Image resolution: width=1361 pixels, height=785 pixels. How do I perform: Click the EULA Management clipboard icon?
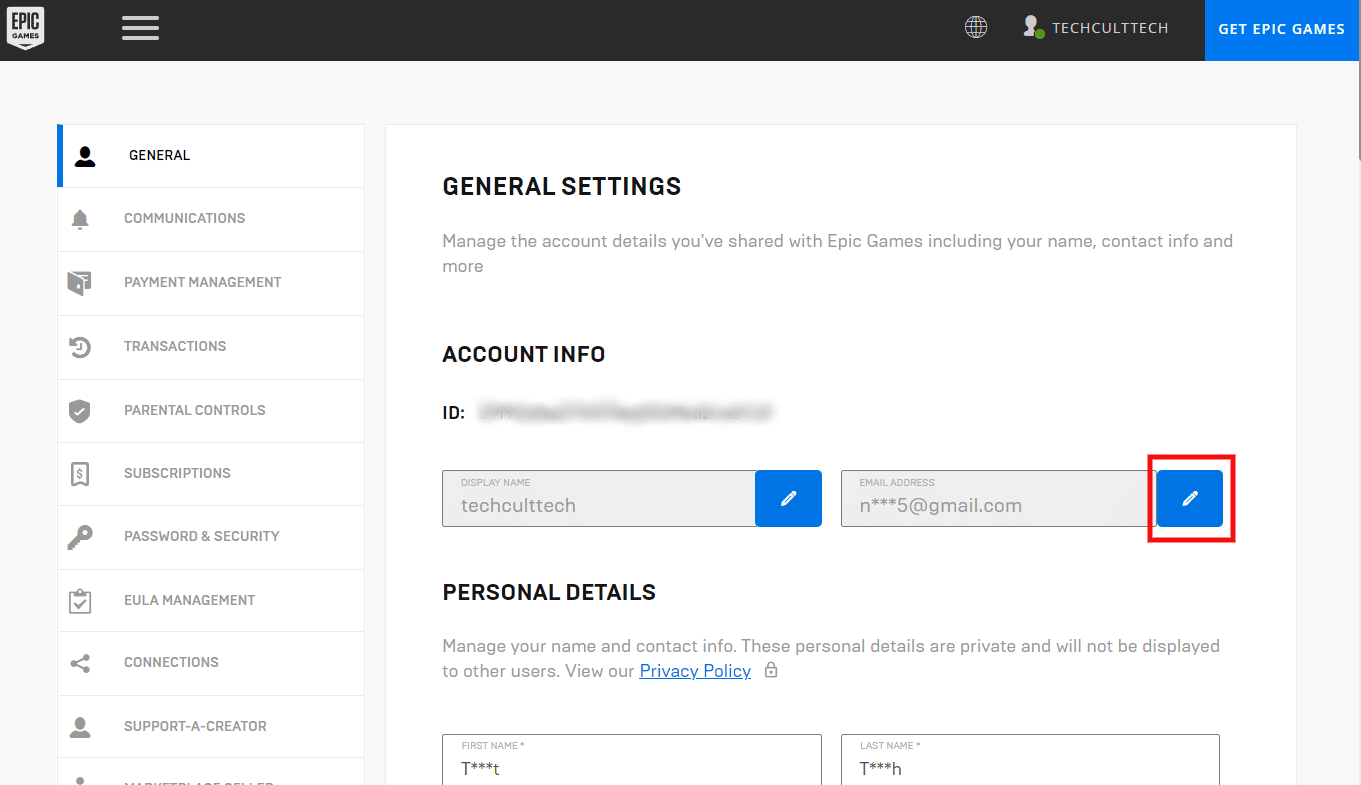click(80, 601)
